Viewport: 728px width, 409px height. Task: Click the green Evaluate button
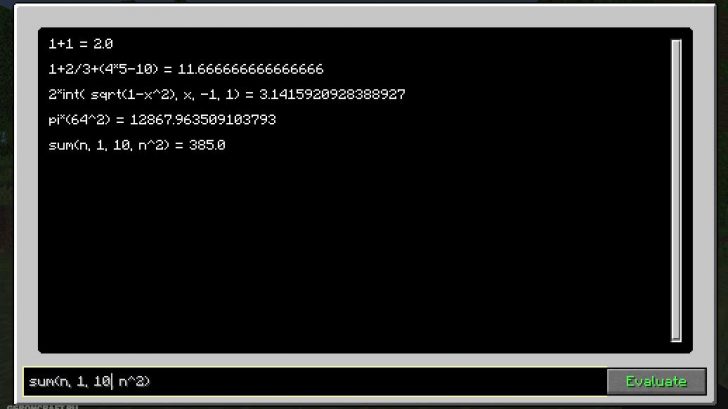[656, 381]
